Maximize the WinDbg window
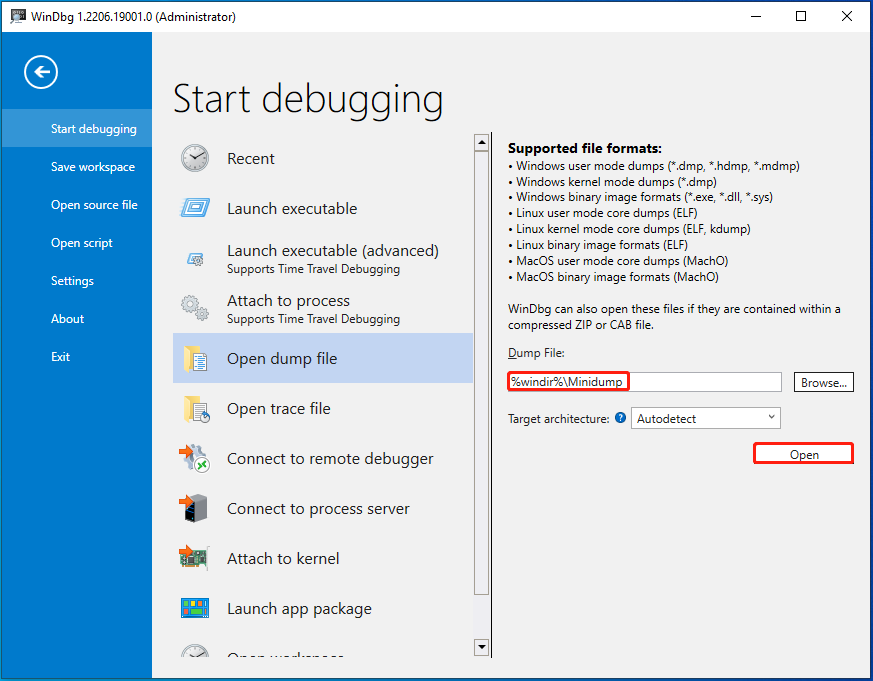The image size is (873, 681). tap(801, 16)
